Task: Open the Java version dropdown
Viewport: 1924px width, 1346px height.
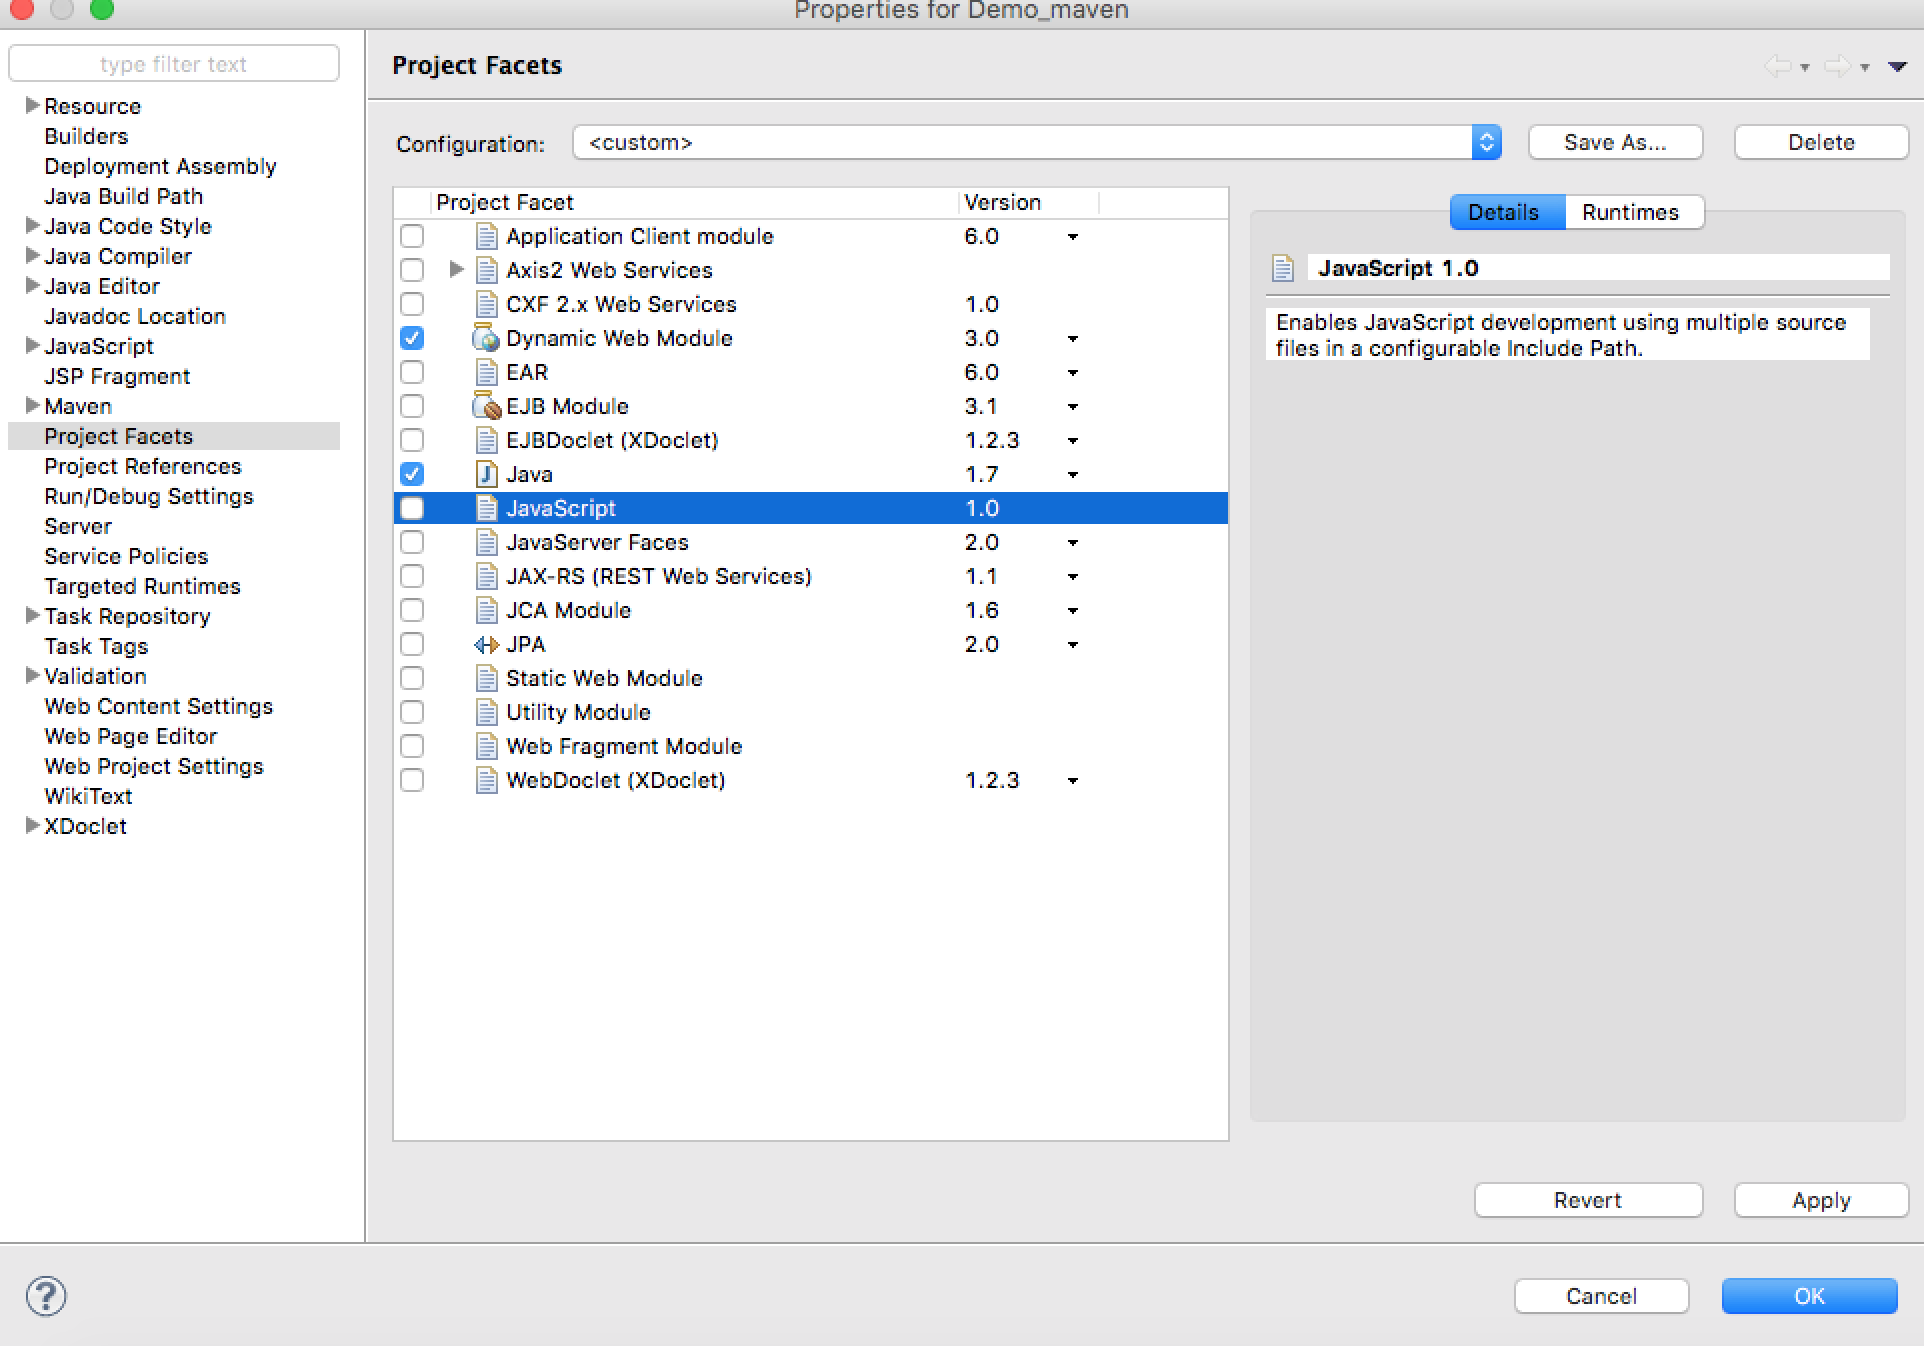Action: (1076, 474)
